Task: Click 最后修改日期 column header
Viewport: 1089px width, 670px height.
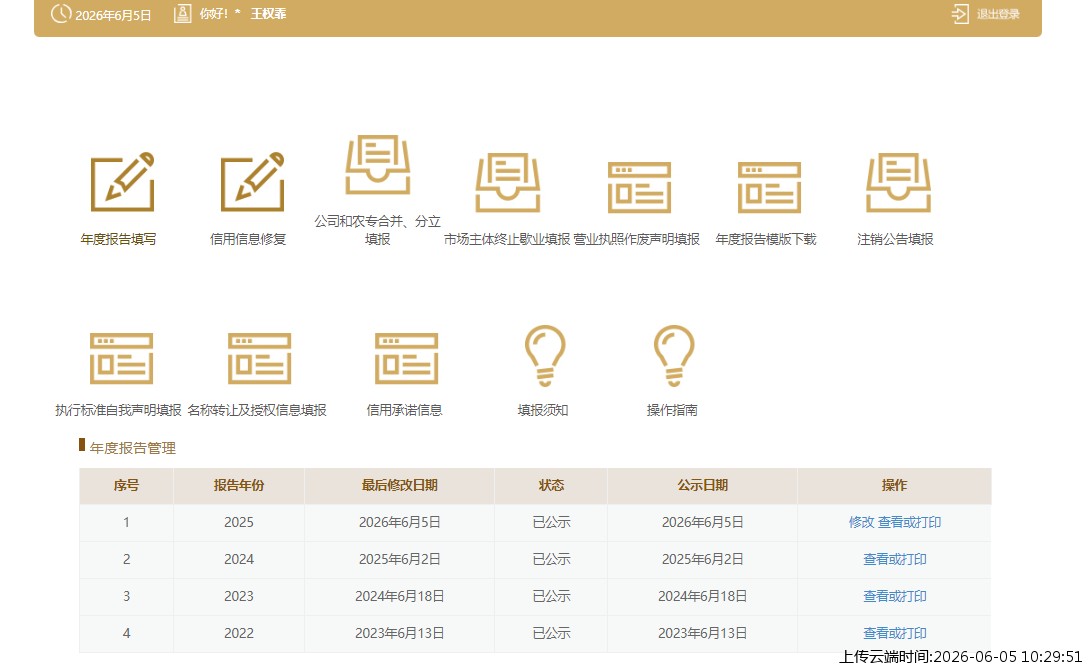Action: (x=399, y=485)
